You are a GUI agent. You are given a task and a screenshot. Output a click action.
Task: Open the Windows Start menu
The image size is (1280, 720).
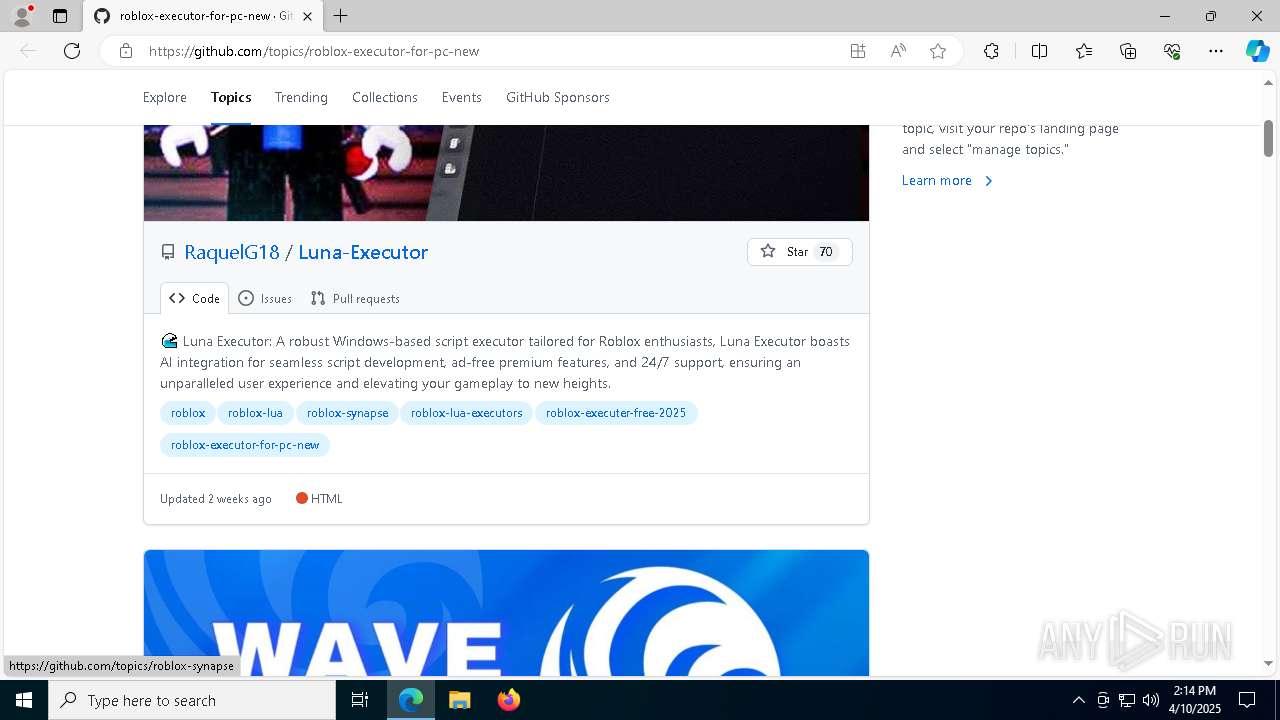(x=24, y=700)
